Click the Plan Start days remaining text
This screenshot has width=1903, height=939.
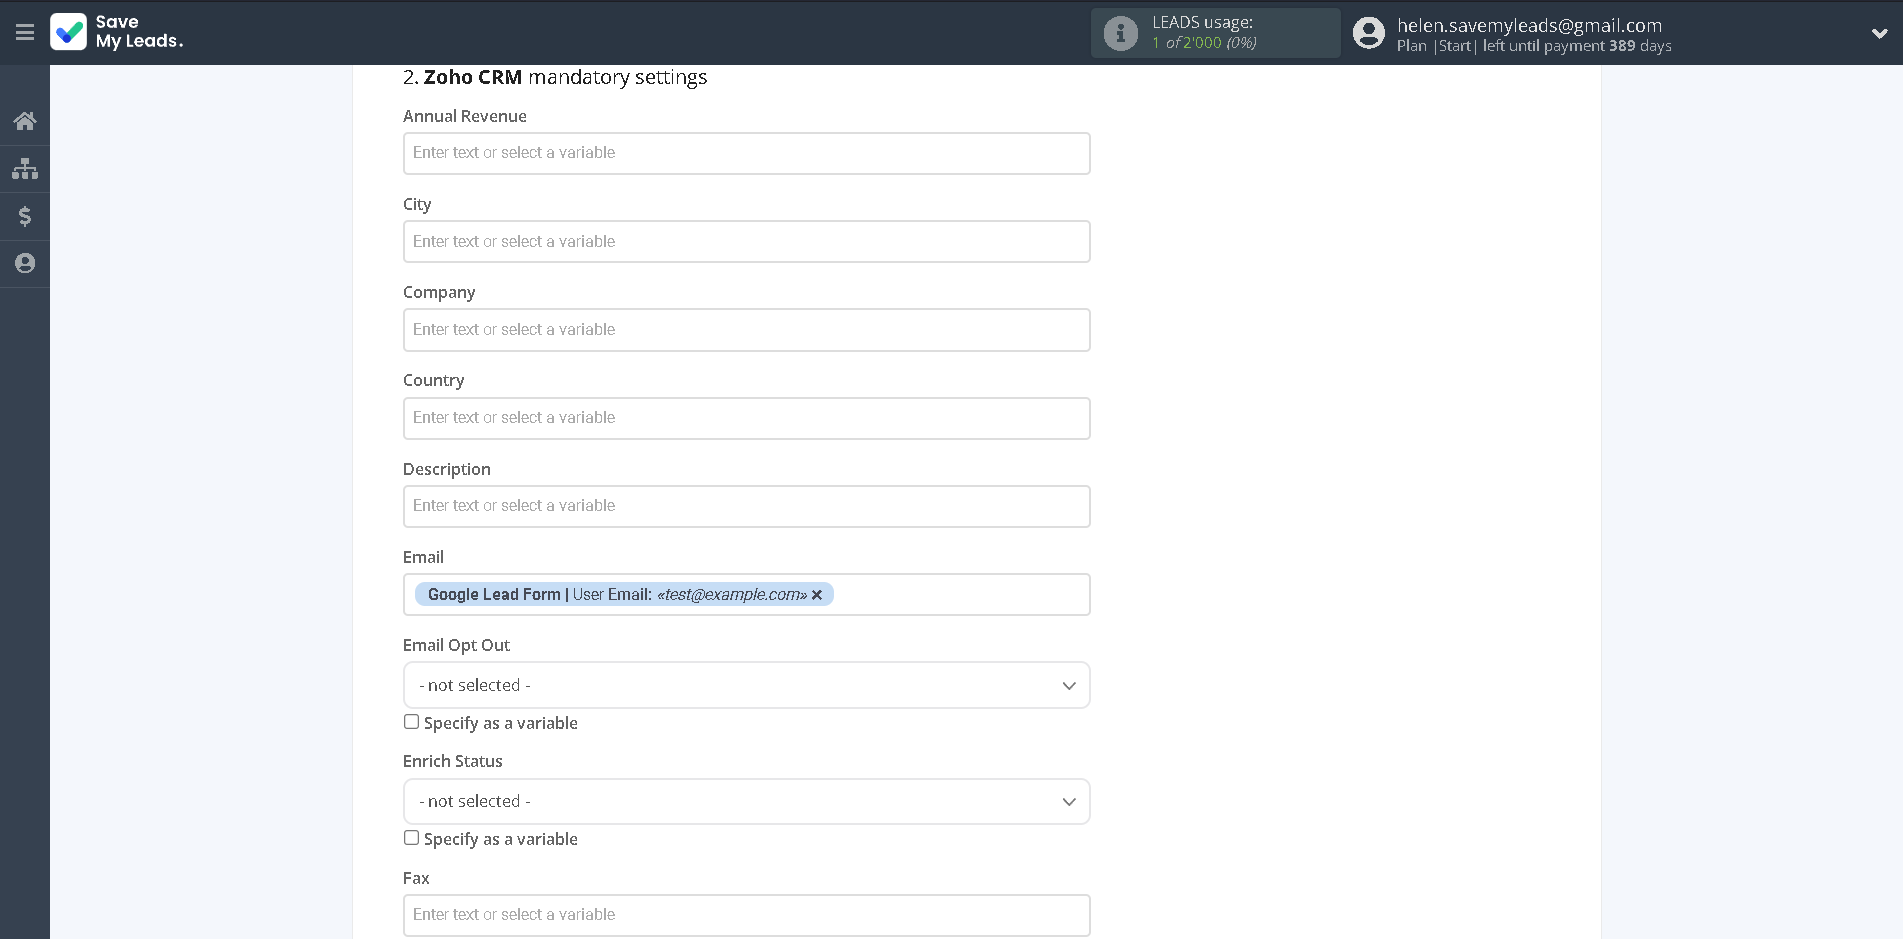[1534, 46]
